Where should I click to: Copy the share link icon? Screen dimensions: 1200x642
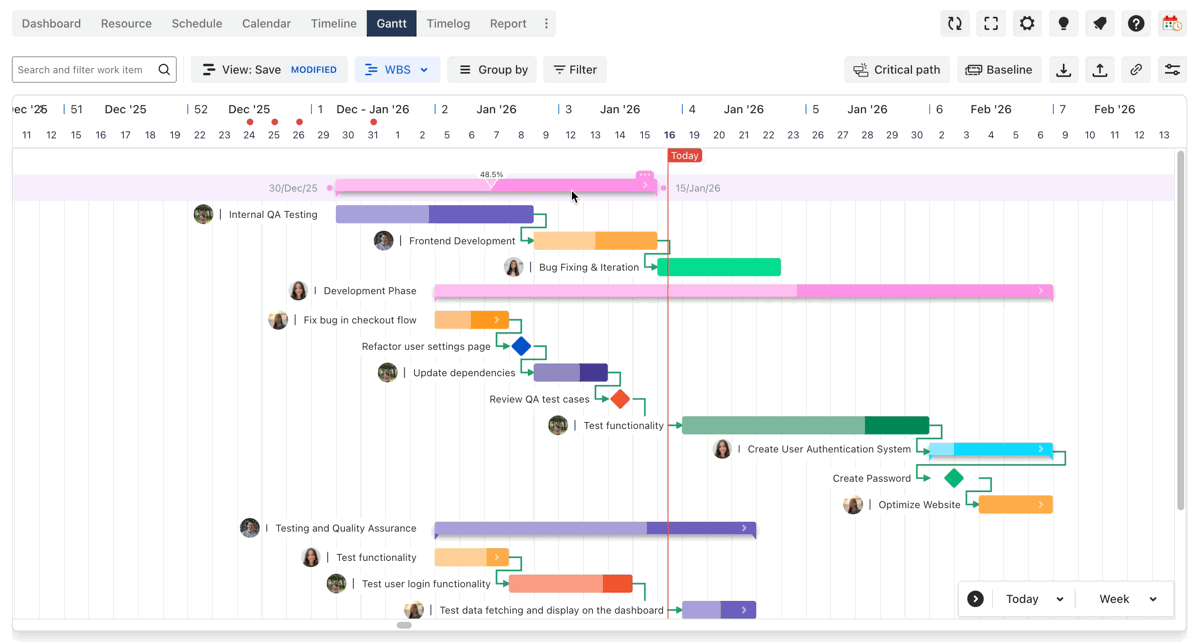pos(1136,70)
